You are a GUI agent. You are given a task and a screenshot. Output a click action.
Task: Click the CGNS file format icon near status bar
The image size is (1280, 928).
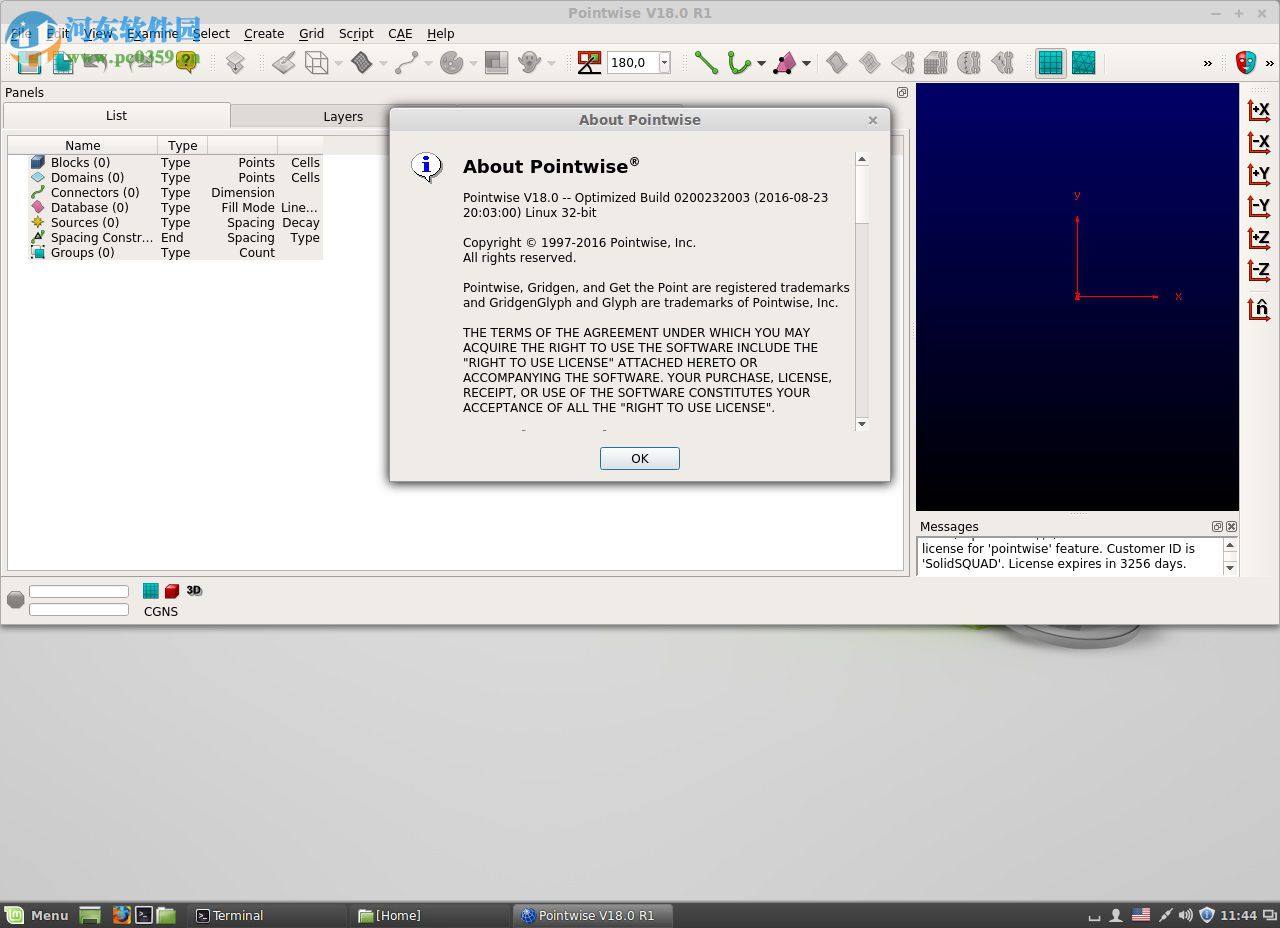coord(160,611)
